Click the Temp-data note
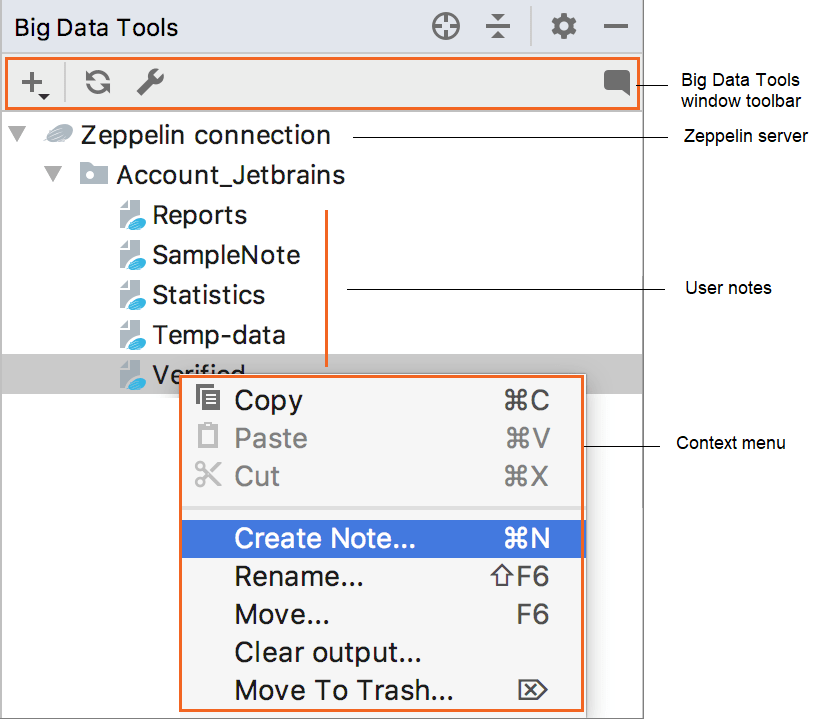Viewport: 821px width, 724px height. 218,335
